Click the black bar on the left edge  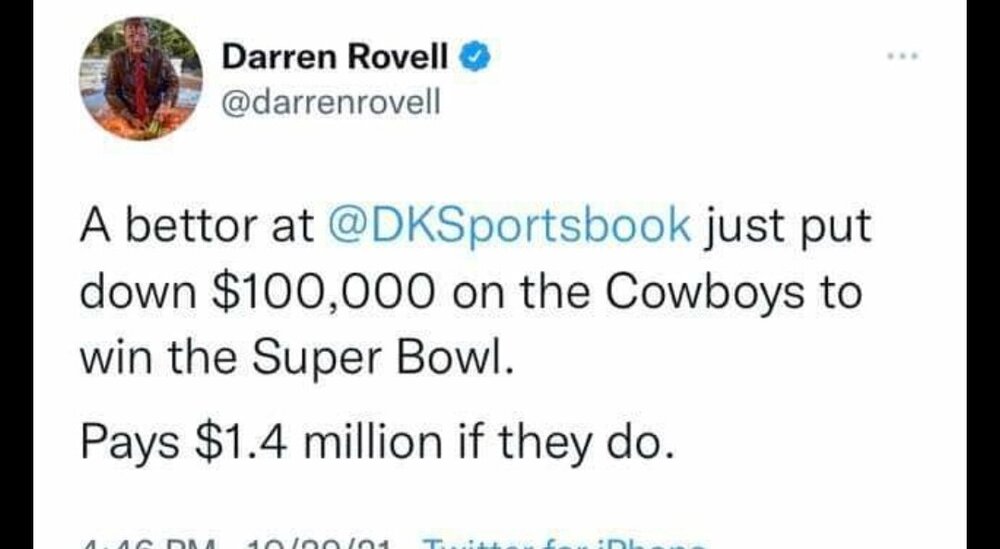pos(16,274)
